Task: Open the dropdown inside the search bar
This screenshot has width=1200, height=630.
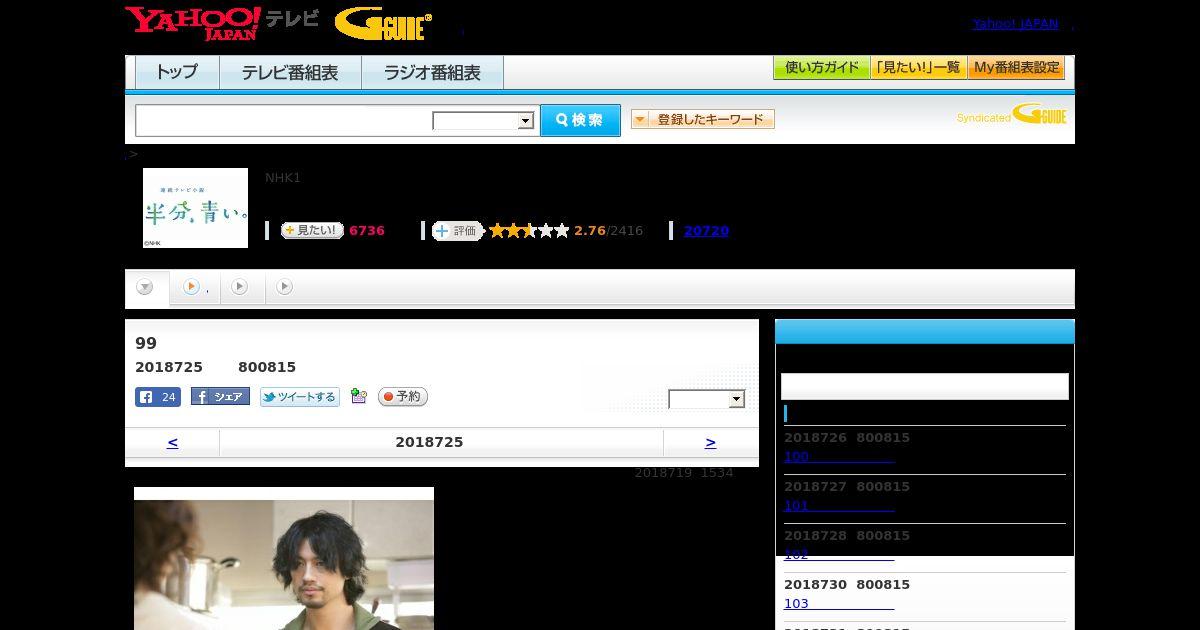Action: tap(483, 121)
